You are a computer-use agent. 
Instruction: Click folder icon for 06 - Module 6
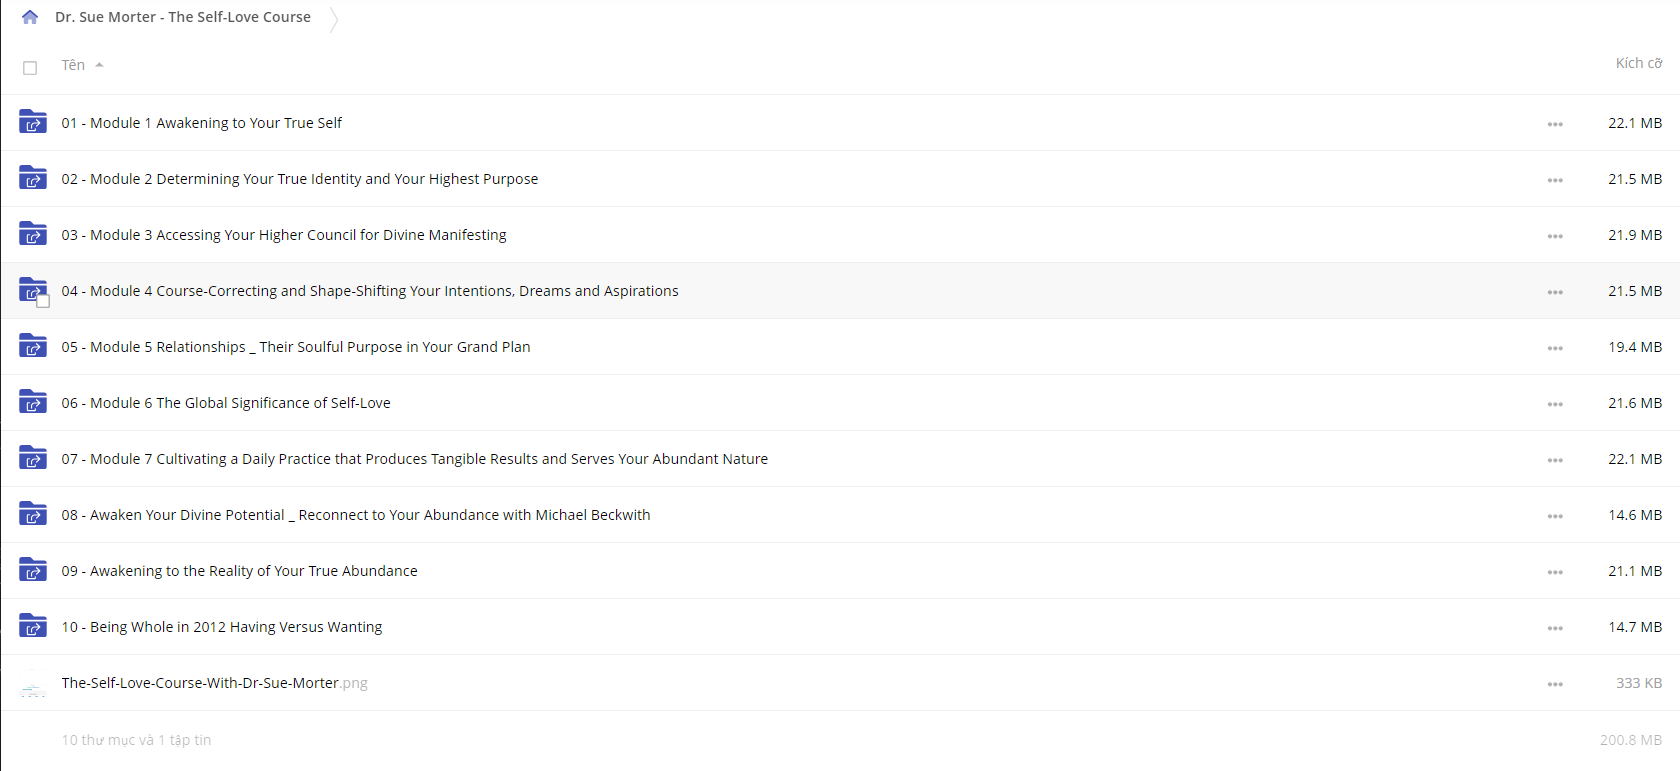(x=33, y=402)
